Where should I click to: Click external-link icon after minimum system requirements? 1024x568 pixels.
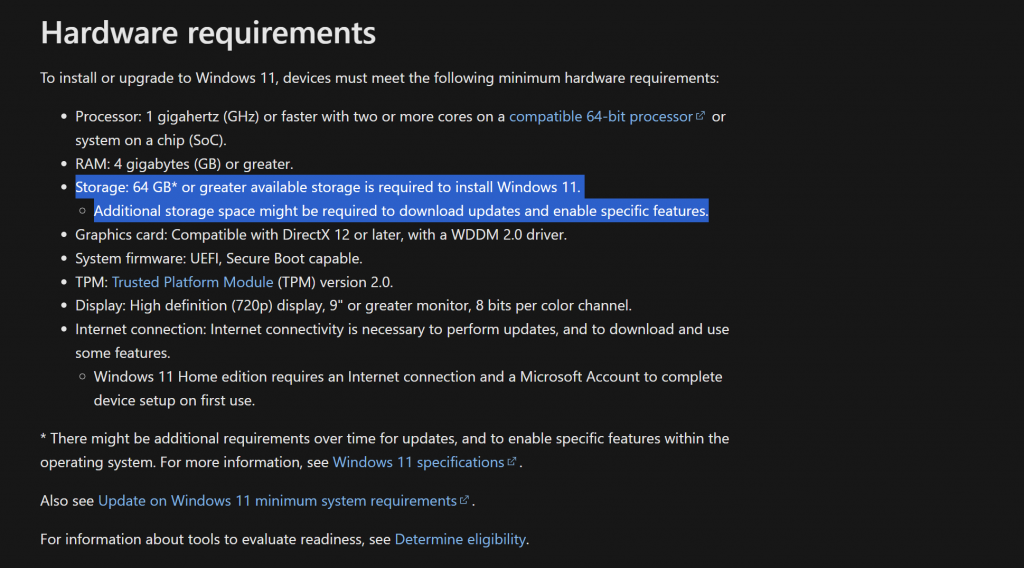[464, 500]
